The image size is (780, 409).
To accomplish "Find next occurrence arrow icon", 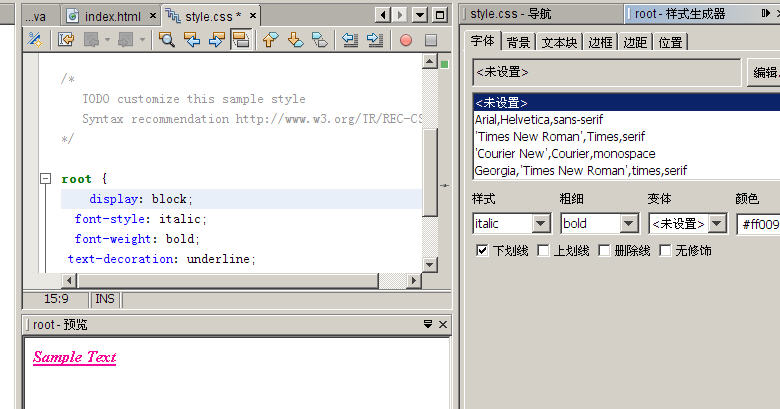I will [216, 40].
